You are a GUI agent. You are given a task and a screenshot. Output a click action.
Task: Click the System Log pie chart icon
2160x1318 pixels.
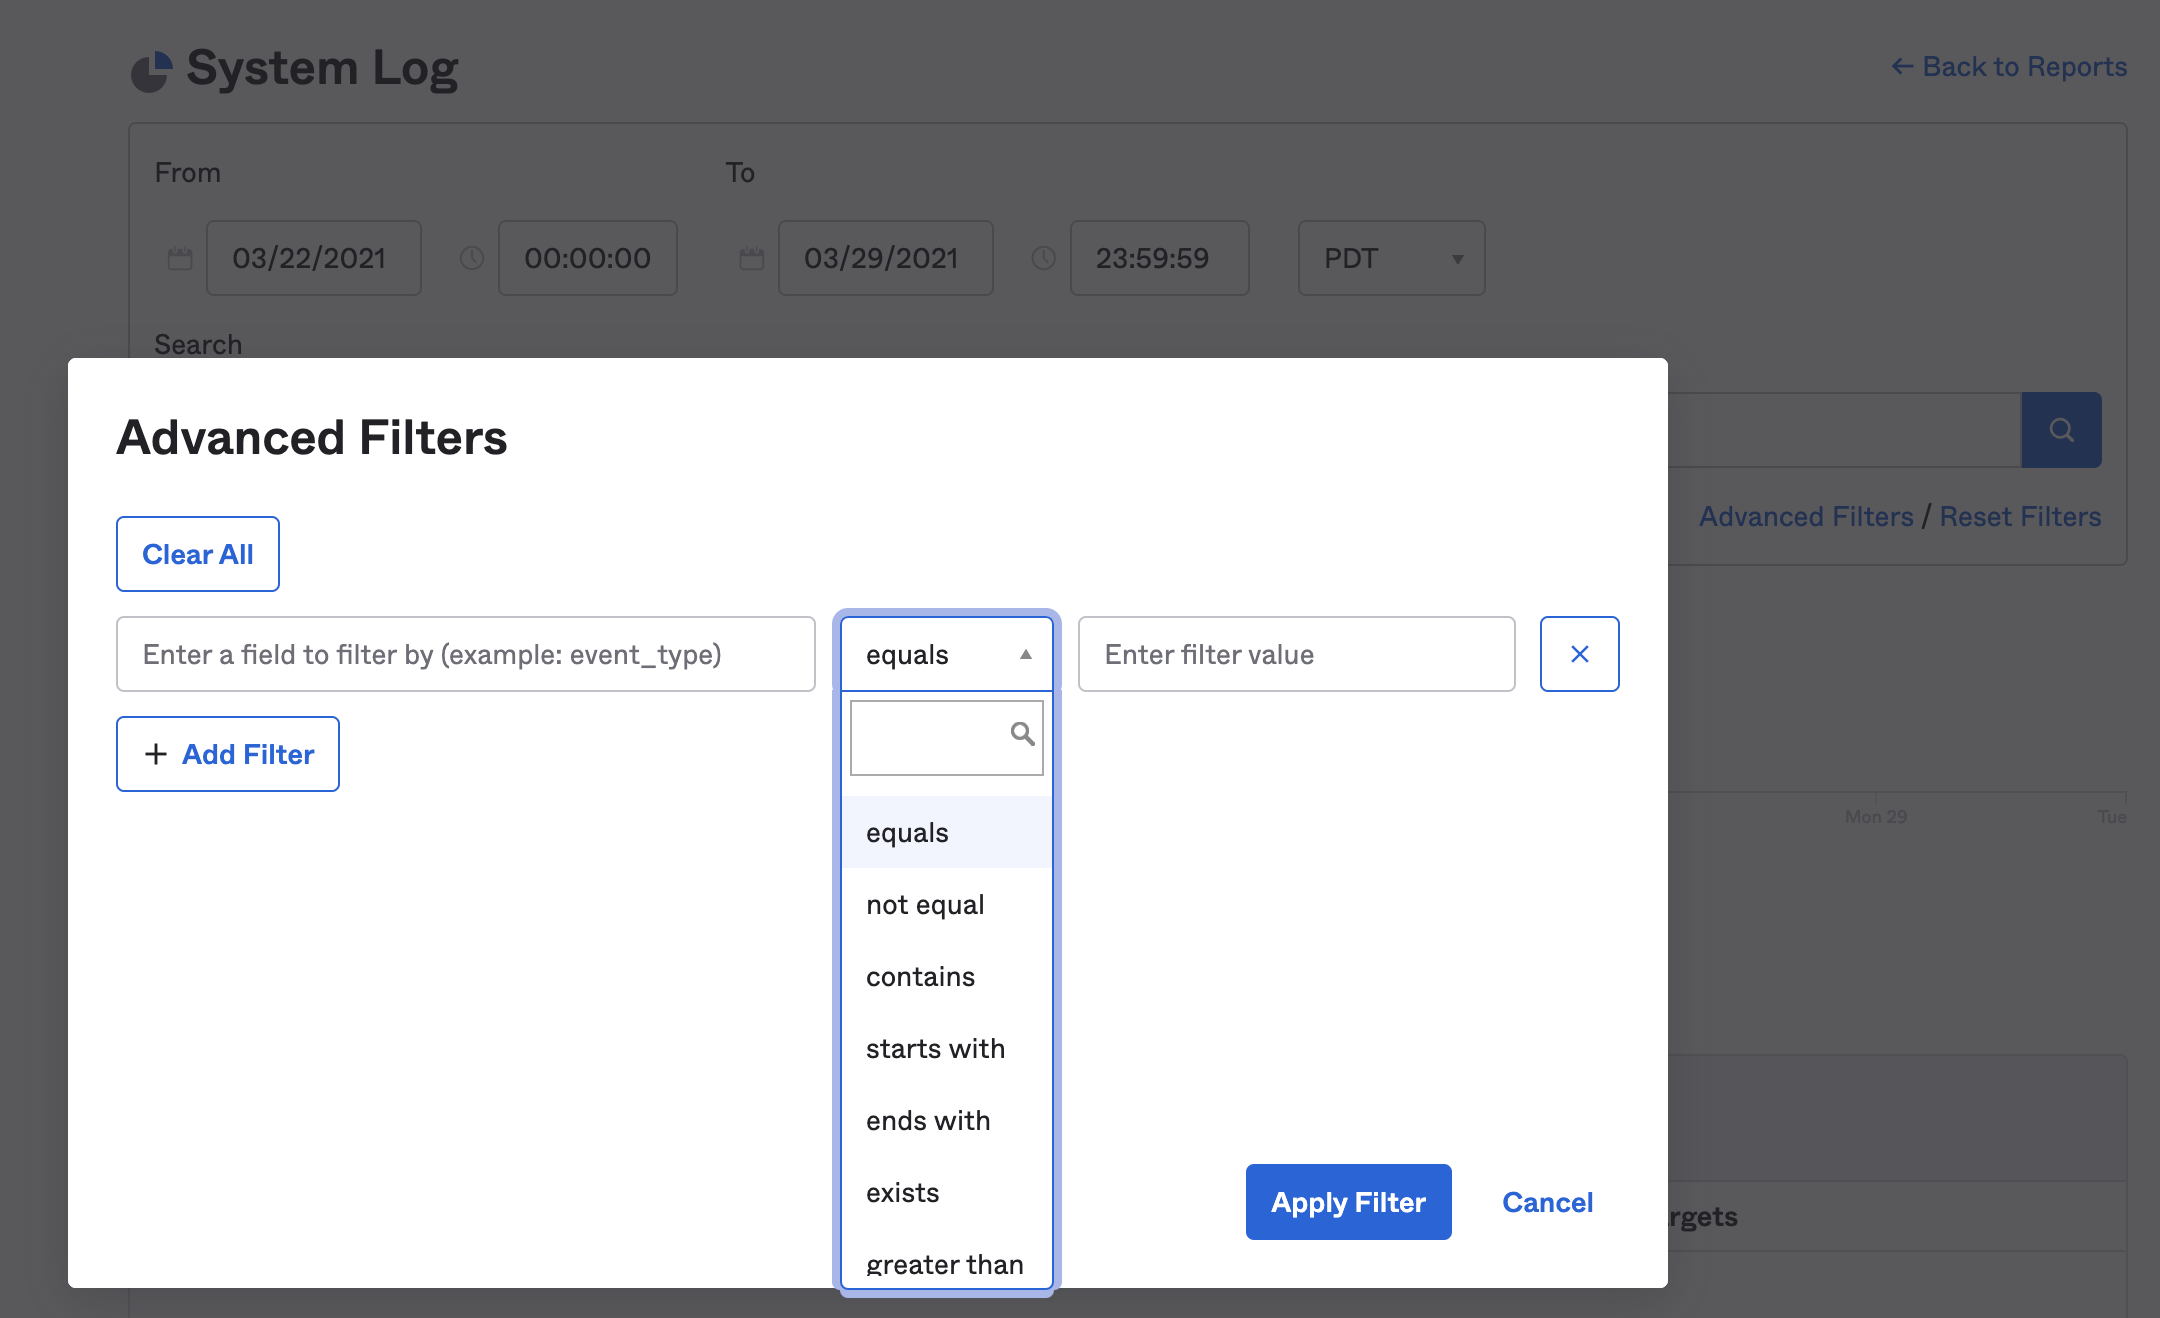(x=151, y=68)
